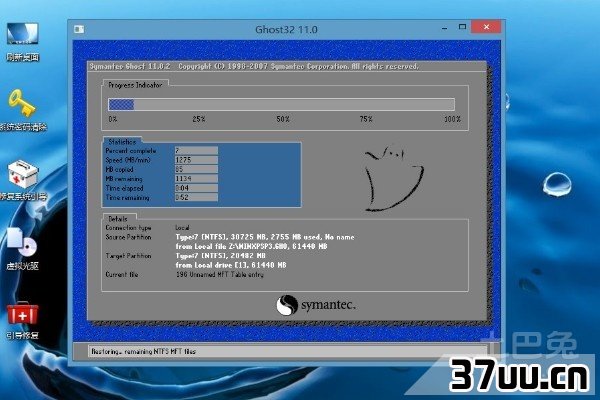
Task: Click the 25% progress mark label
Action: (199, 119)
